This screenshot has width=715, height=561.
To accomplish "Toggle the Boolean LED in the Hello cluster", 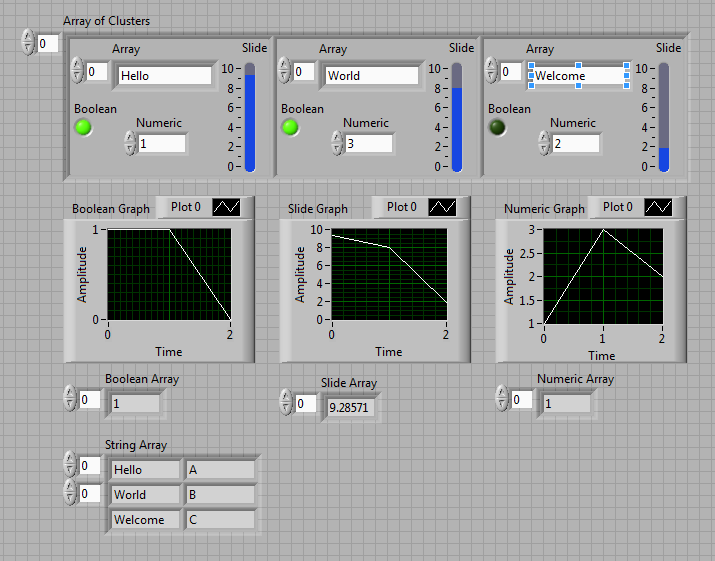I will tap(83, 127).
